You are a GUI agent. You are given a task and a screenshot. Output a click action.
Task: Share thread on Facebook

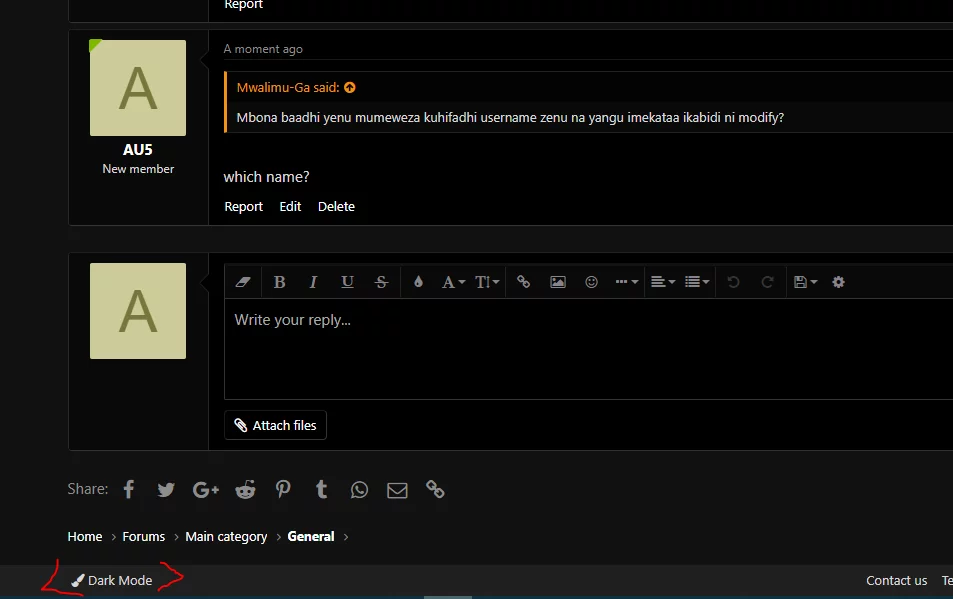[129, 489]
